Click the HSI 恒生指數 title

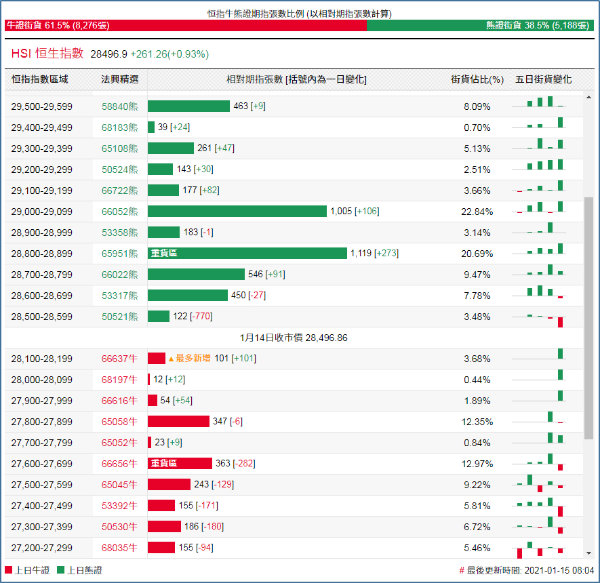pos(47,53)
